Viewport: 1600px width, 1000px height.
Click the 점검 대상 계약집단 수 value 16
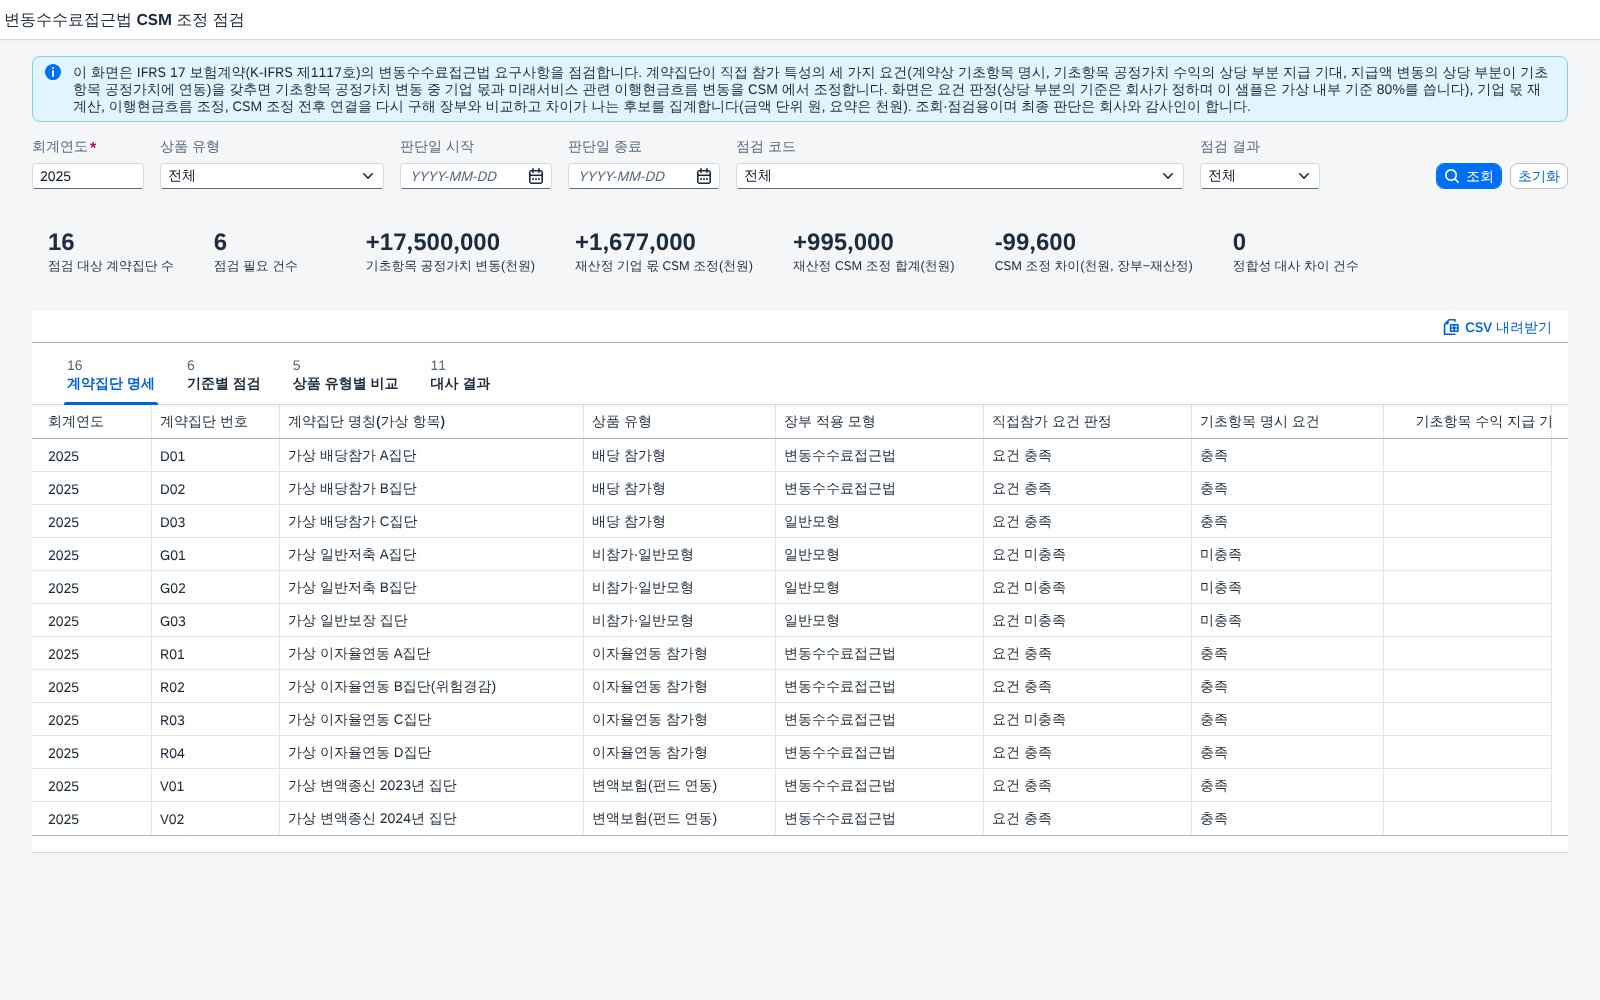[x=61, y=242]
